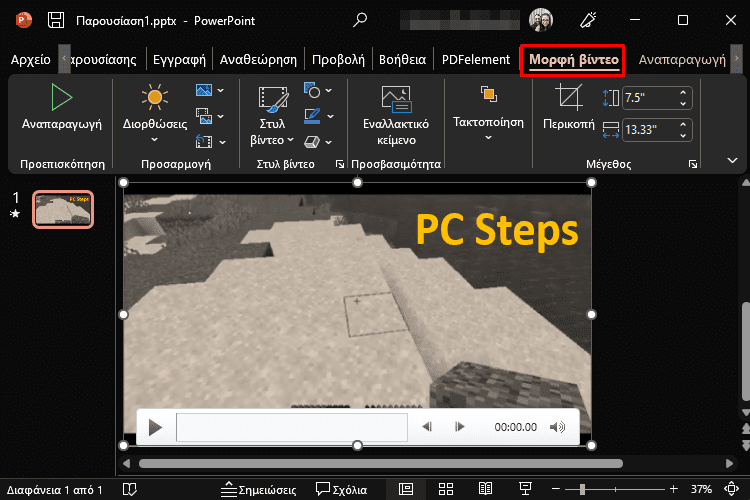Click the Color picture icon in Προσαρμογή
This screenshot has width=750, height=500.
(204, 90)
